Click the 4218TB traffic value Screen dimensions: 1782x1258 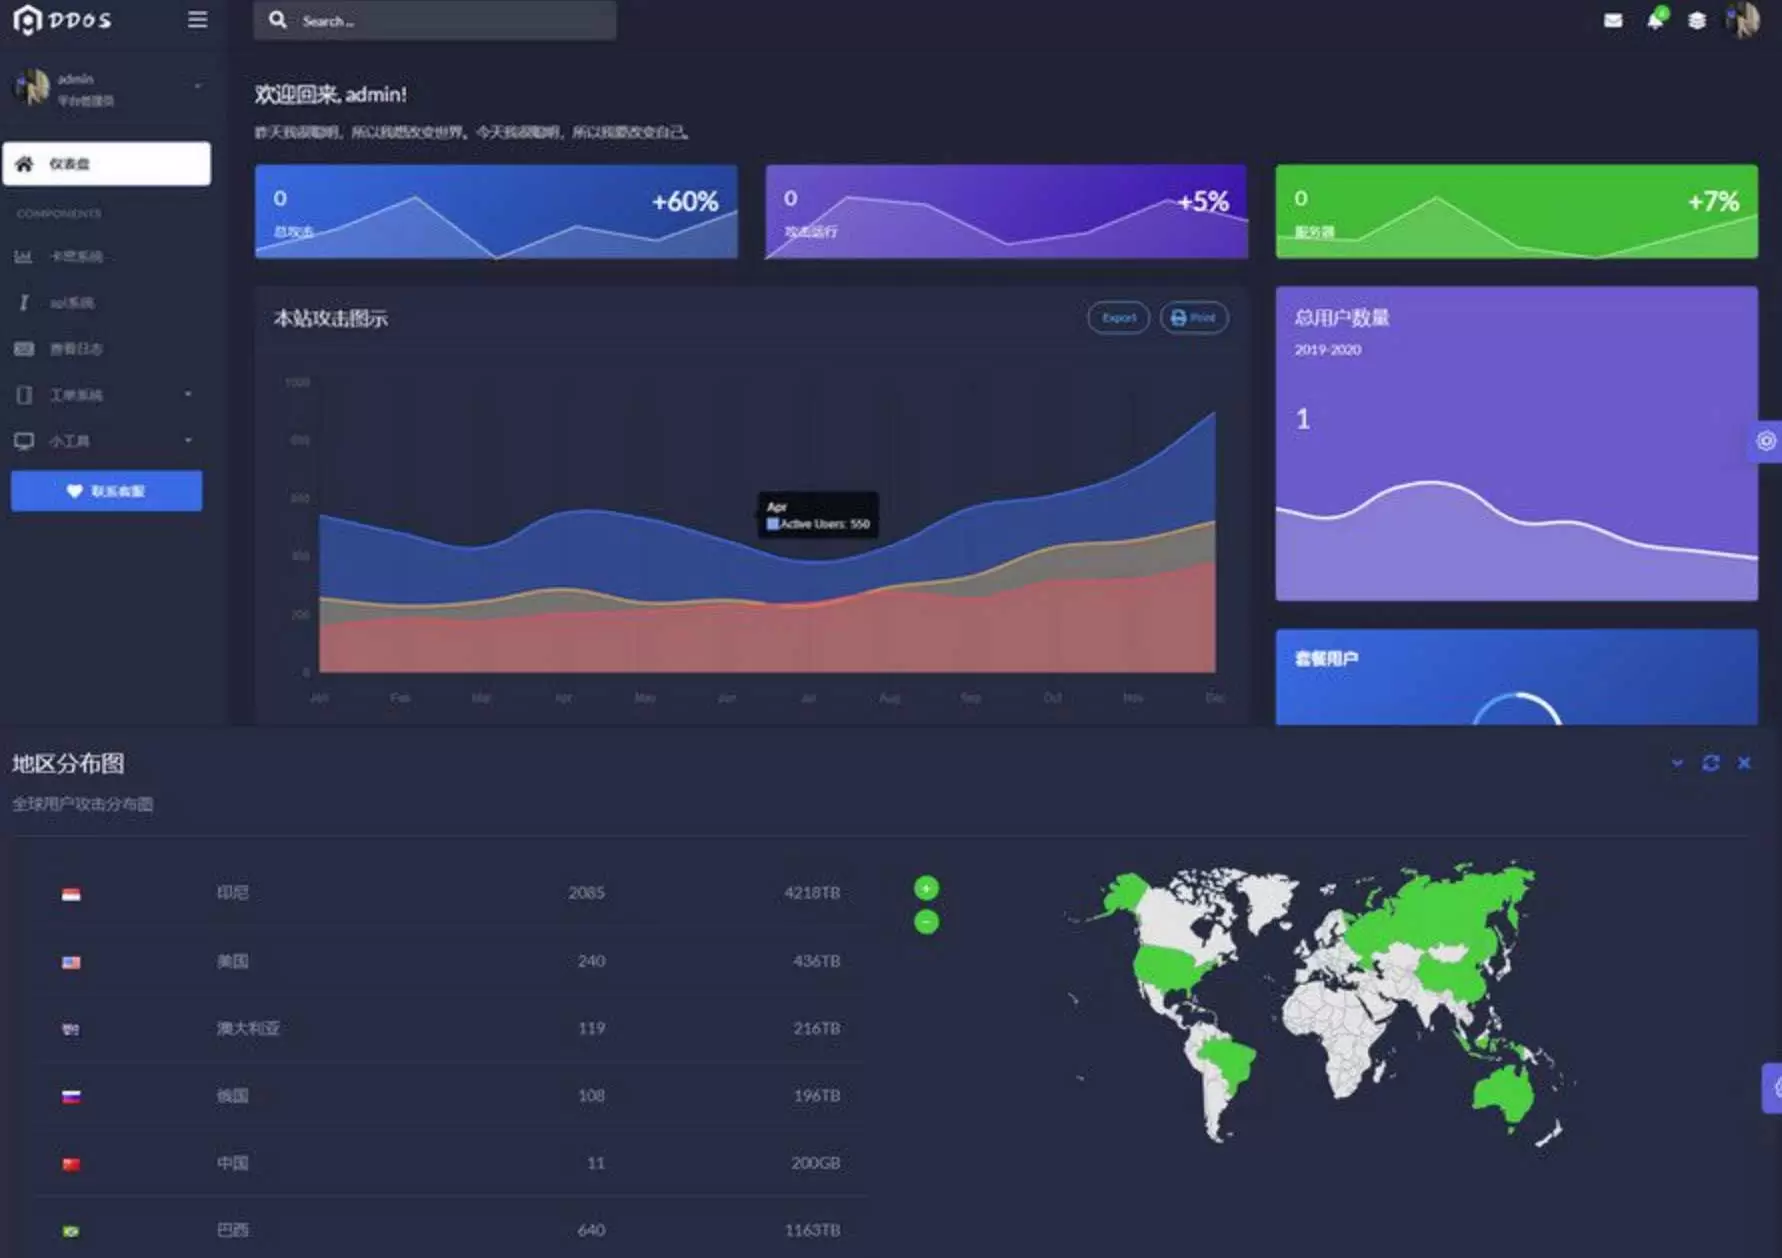812,892
